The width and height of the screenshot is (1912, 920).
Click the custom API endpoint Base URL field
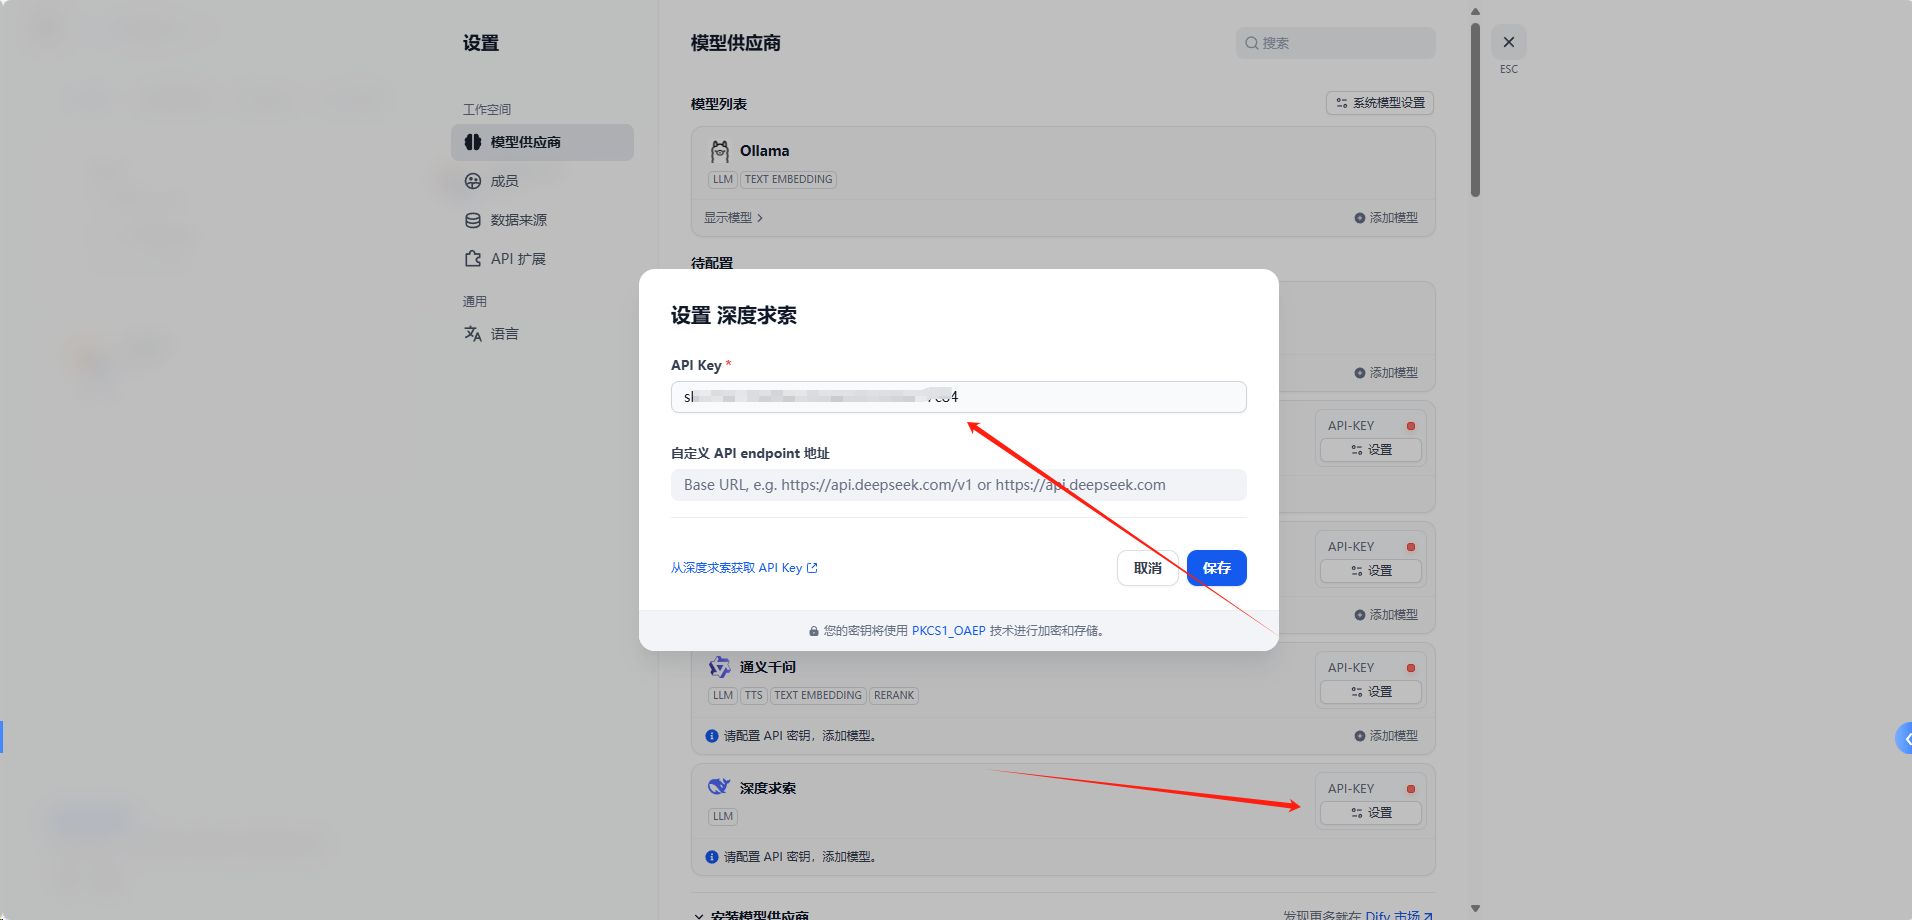(958, 485)
